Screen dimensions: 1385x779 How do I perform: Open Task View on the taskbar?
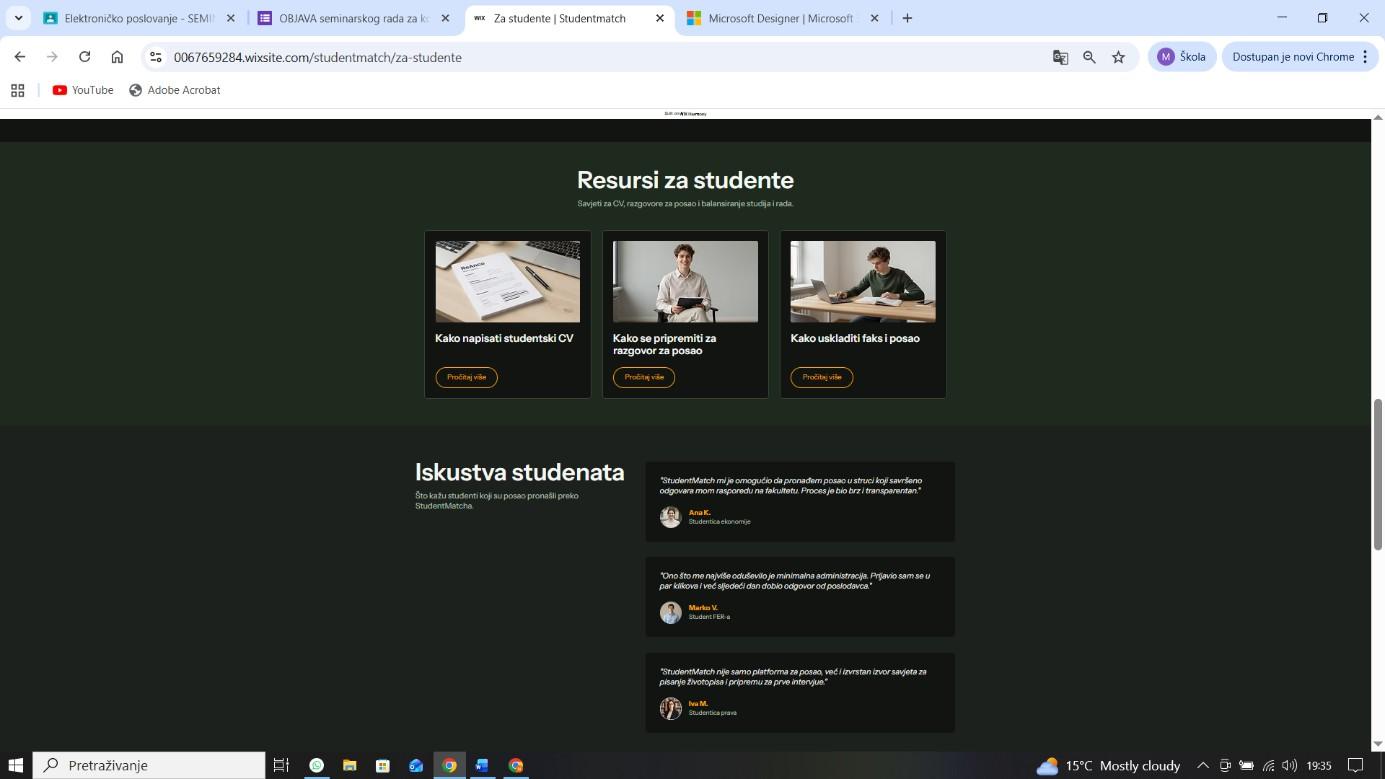click(x=281, y=765)
